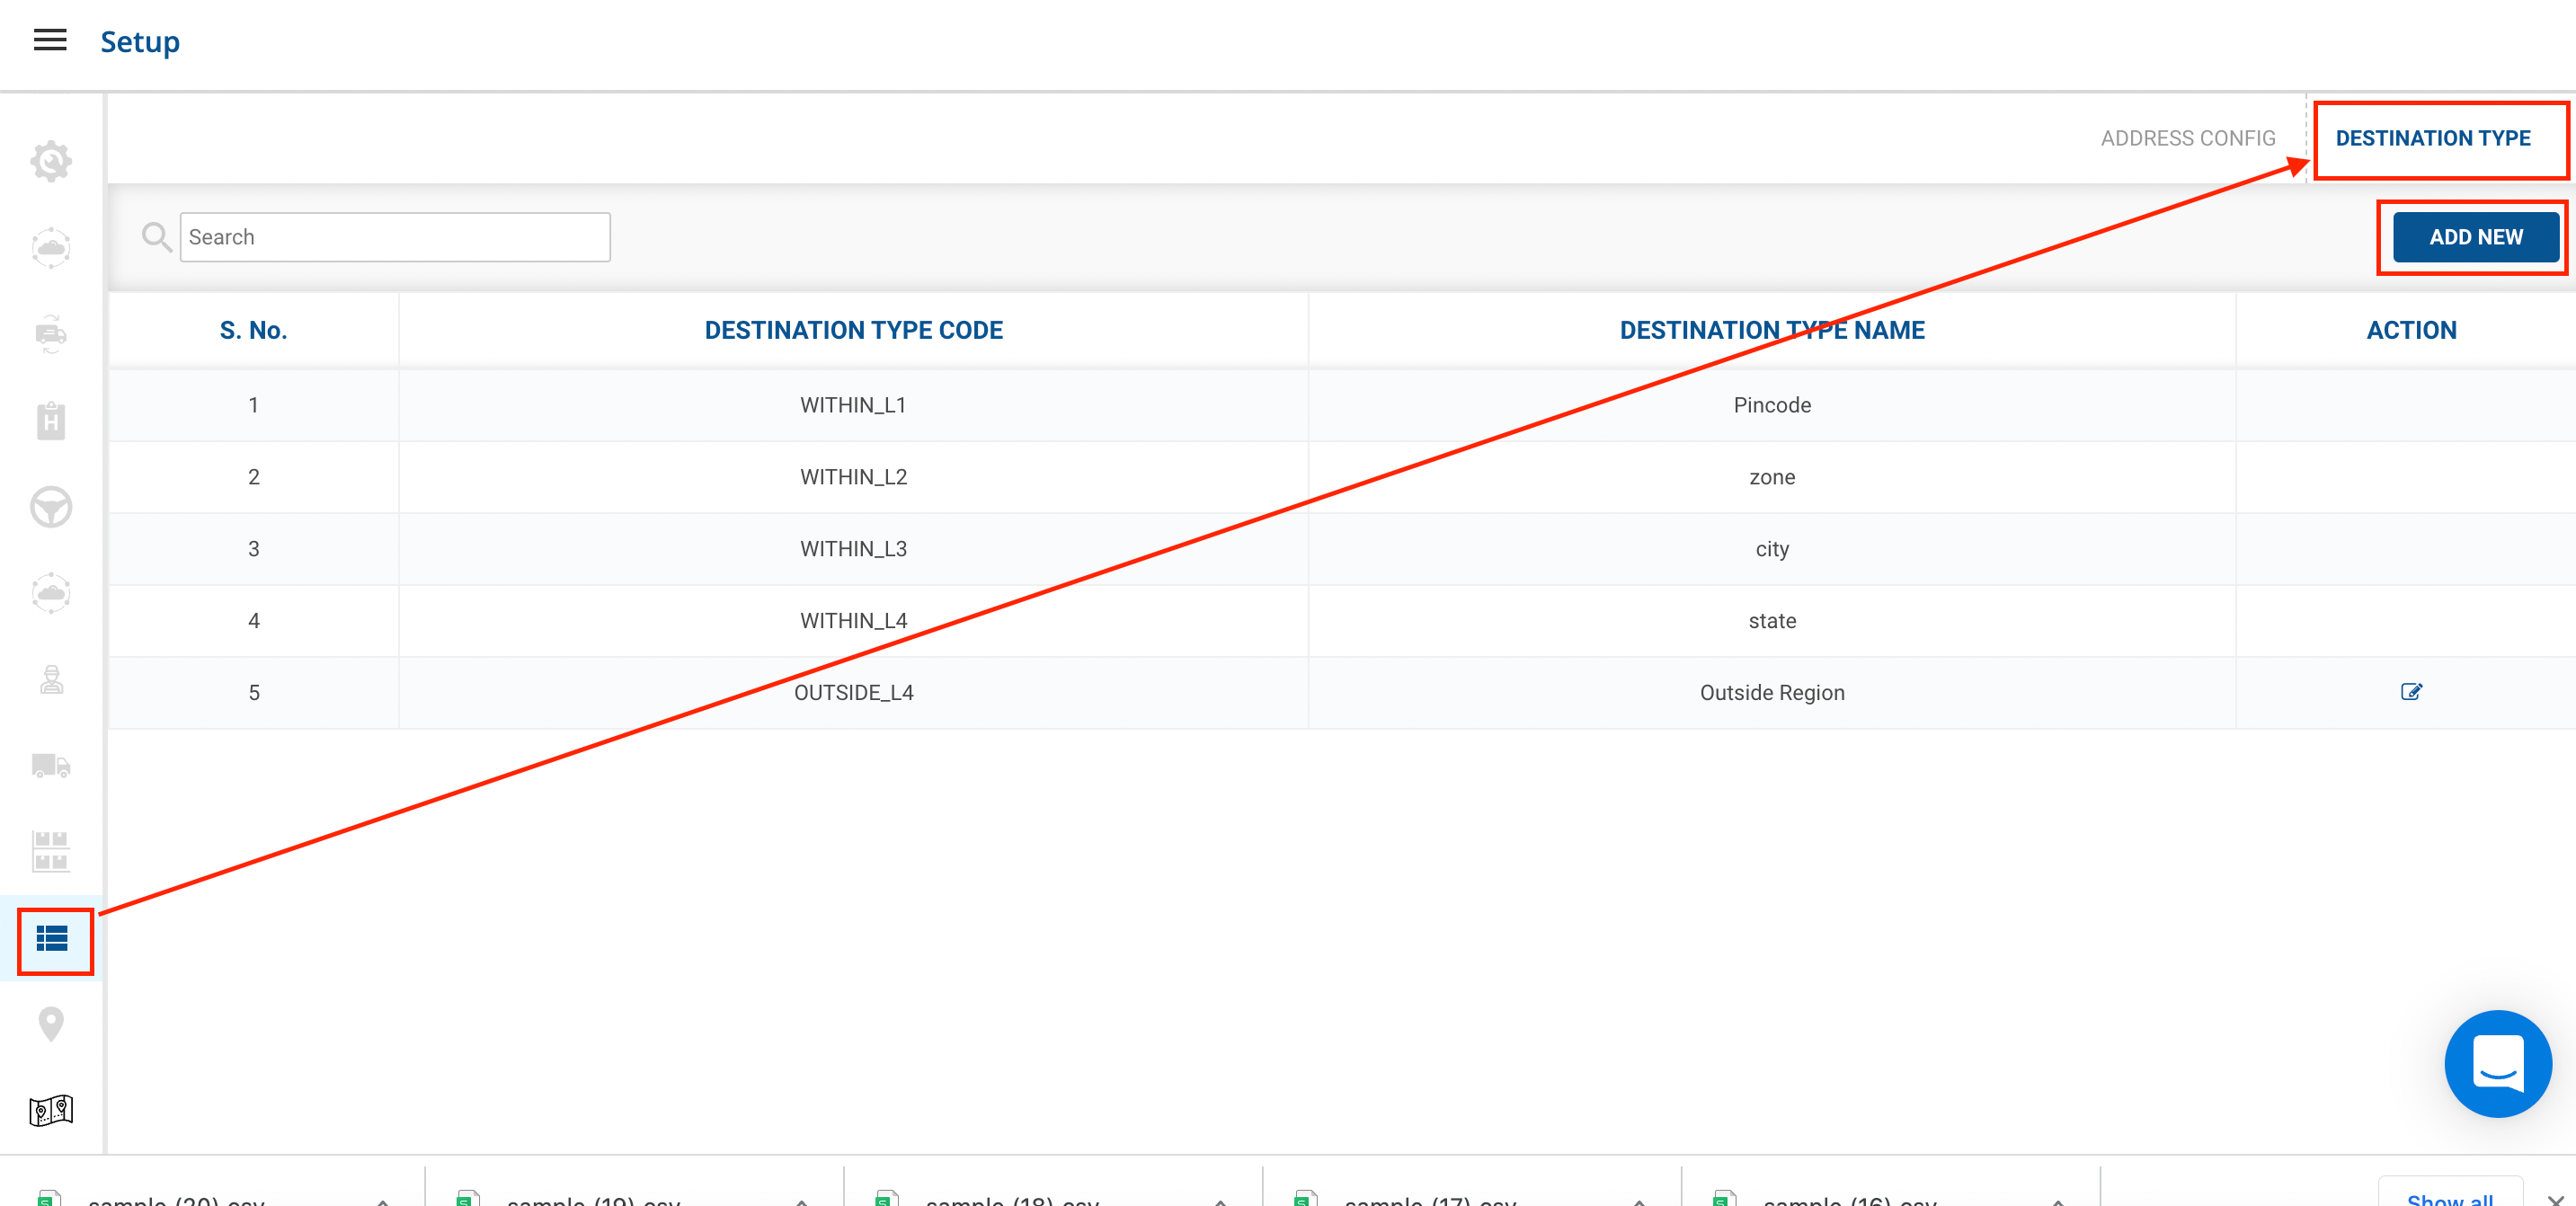The image size is (2576, 1206).
Task: Switch to the Address Config tab
Action: click(x=2187, y=138)
